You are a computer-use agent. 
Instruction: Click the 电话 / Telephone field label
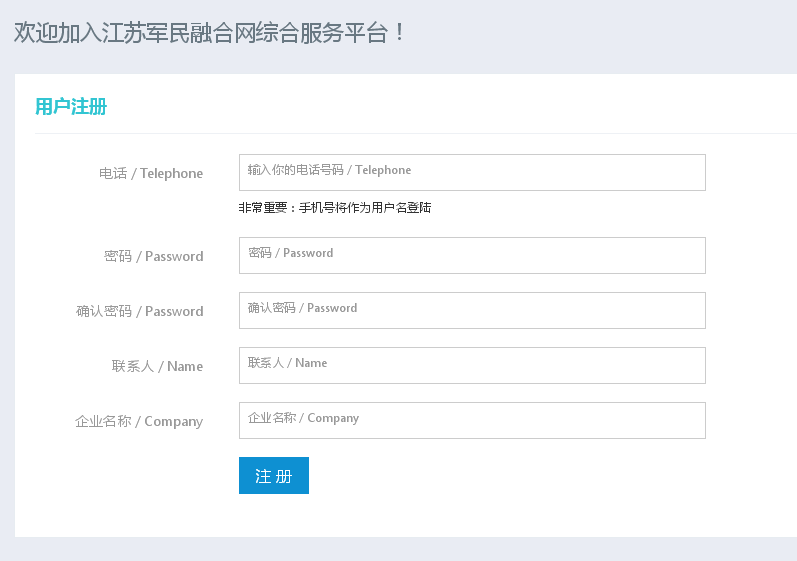[x=151, y=173]
